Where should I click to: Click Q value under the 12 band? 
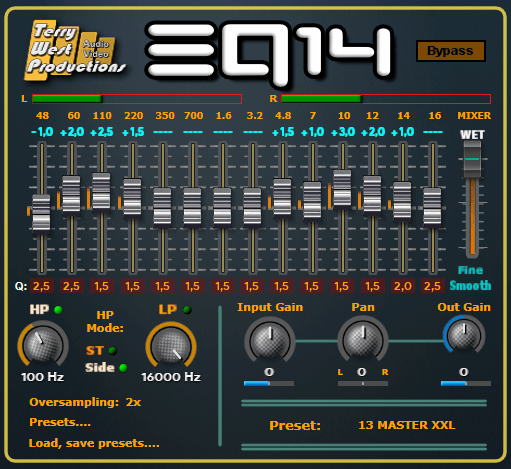[x=373, y=286]
